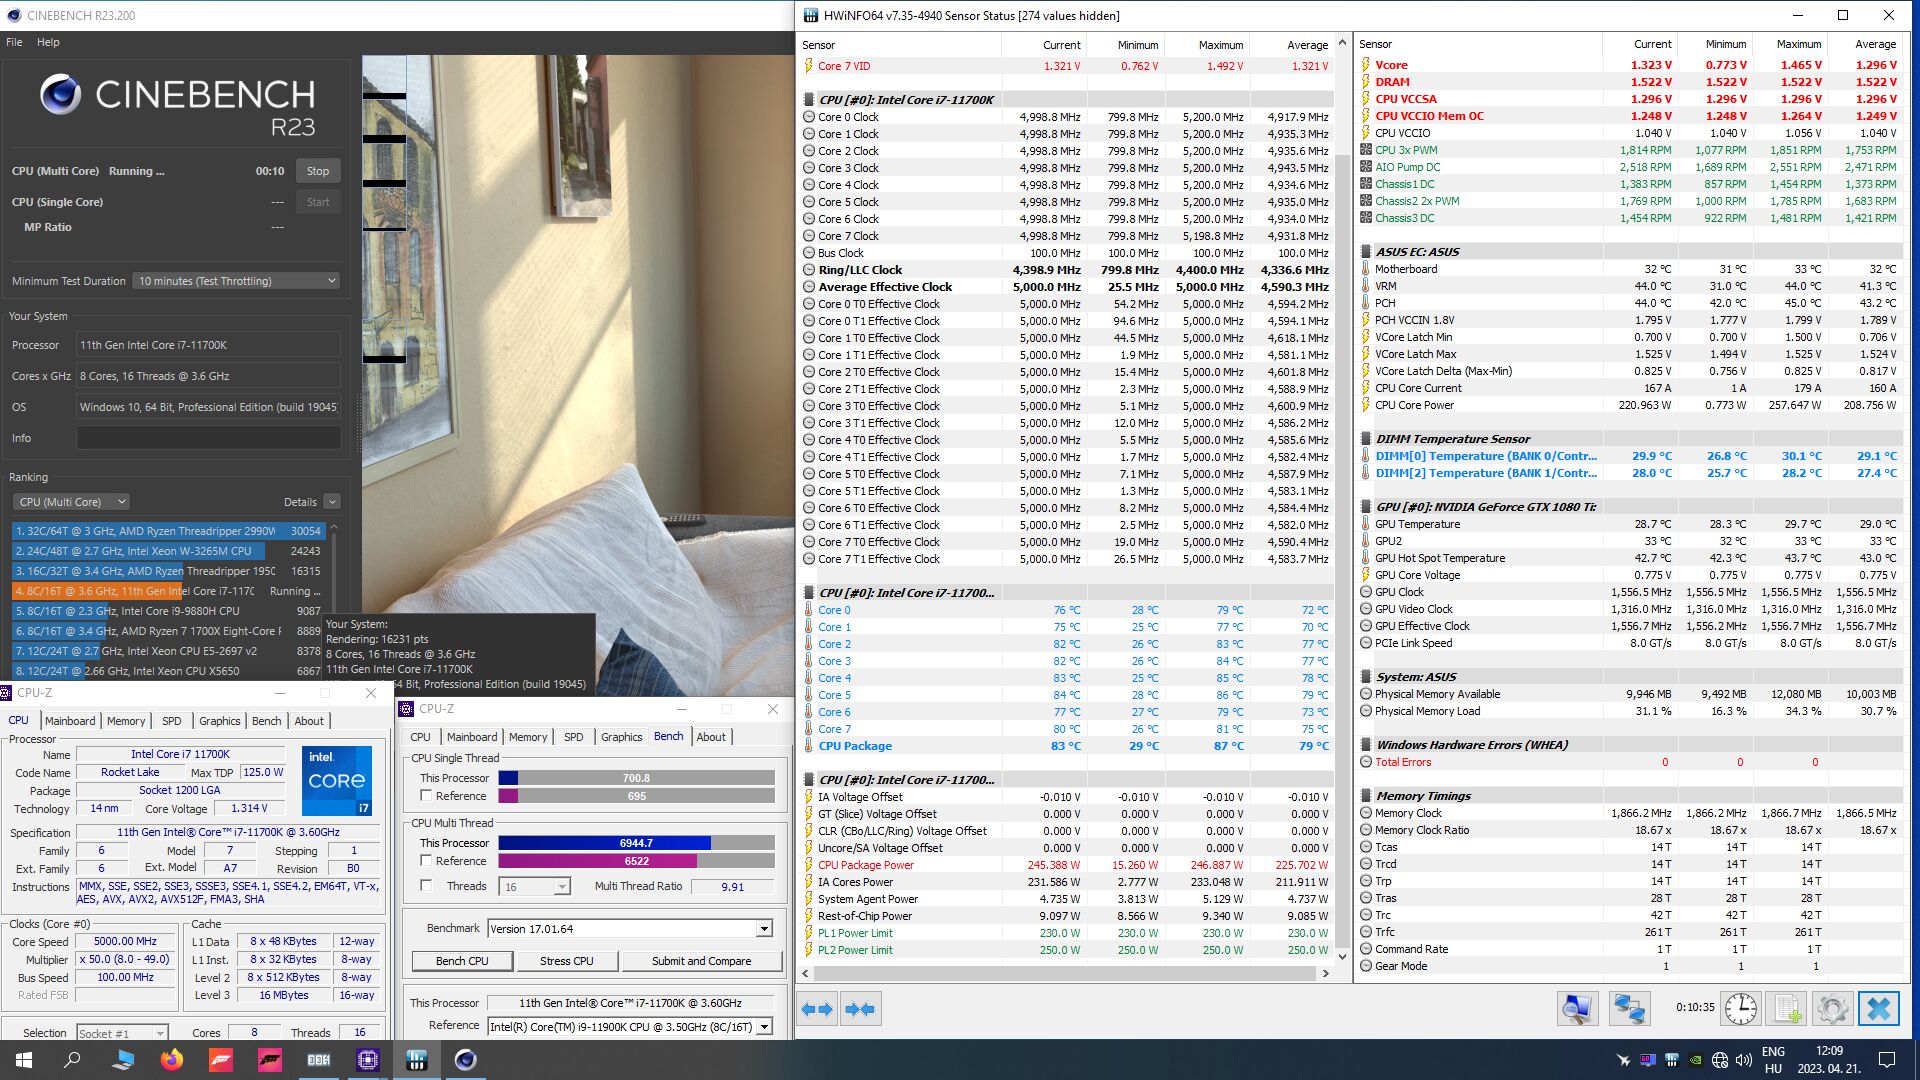The width and height of the screenshot is (1920, 1080).
Task: Open the Selection Socket #1 dropdown
Action: pos(122,1033)
